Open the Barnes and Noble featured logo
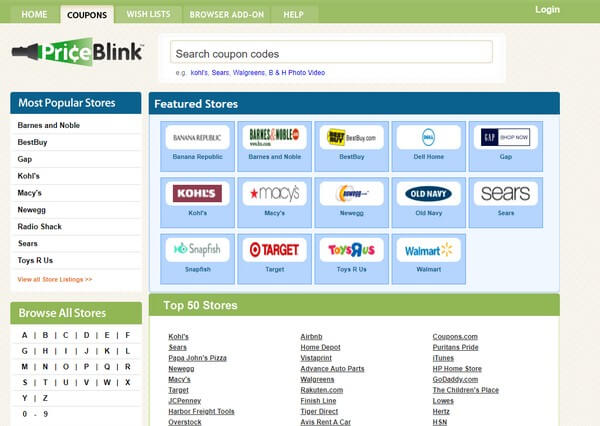This screenshot has width=600, height=426. coord(274,137)
